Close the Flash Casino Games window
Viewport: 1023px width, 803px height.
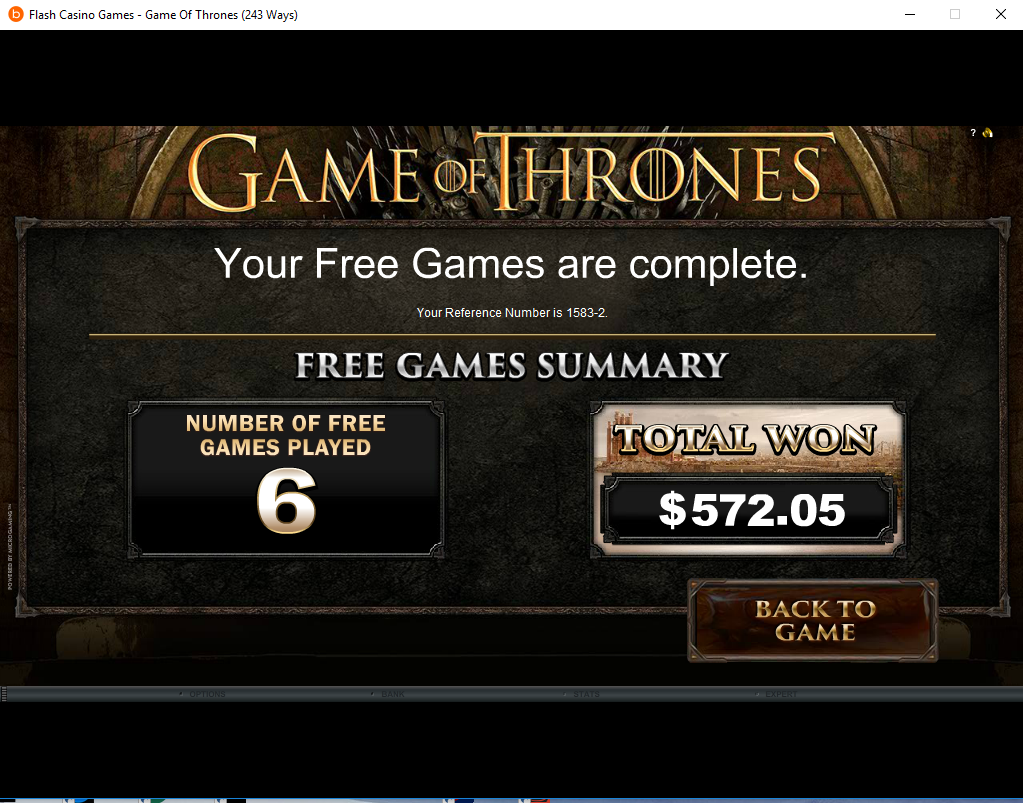point(1000,14)
